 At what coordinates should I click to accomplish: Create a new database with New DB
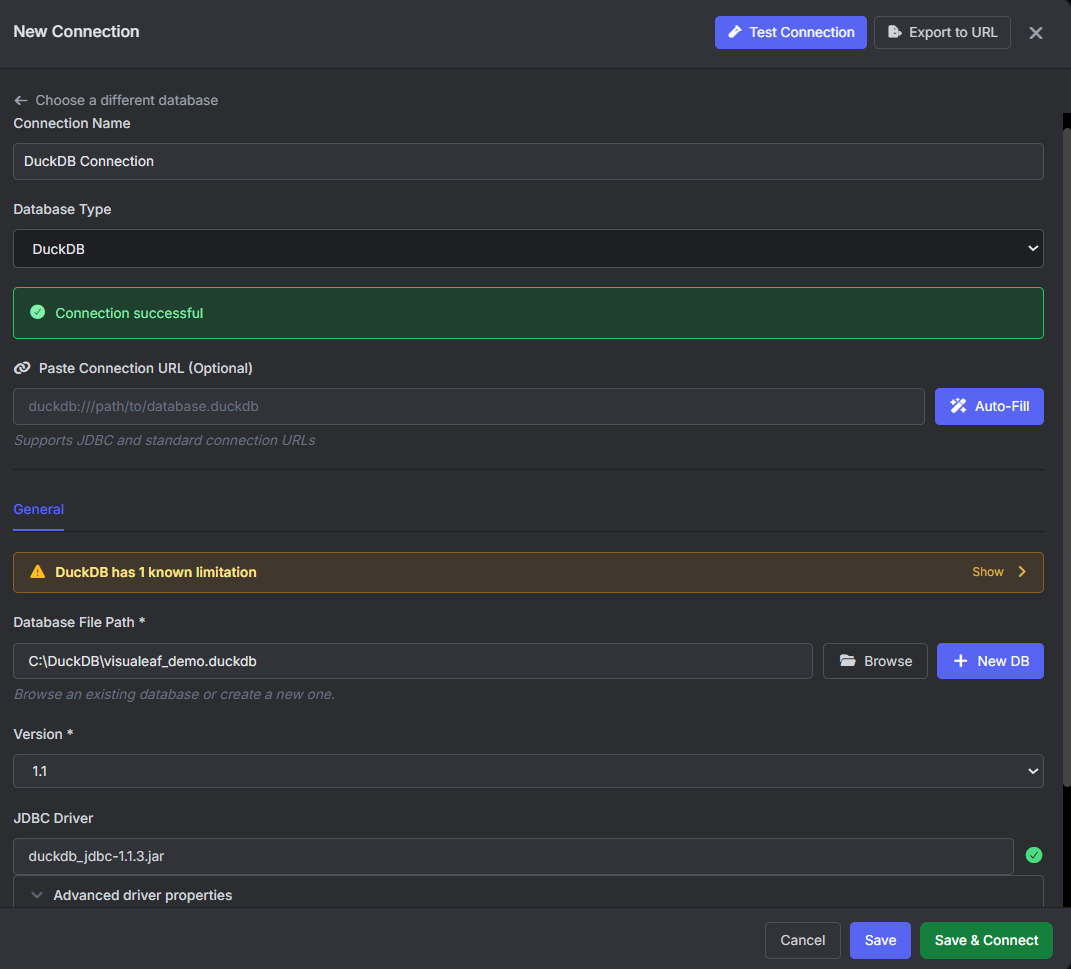990,661
